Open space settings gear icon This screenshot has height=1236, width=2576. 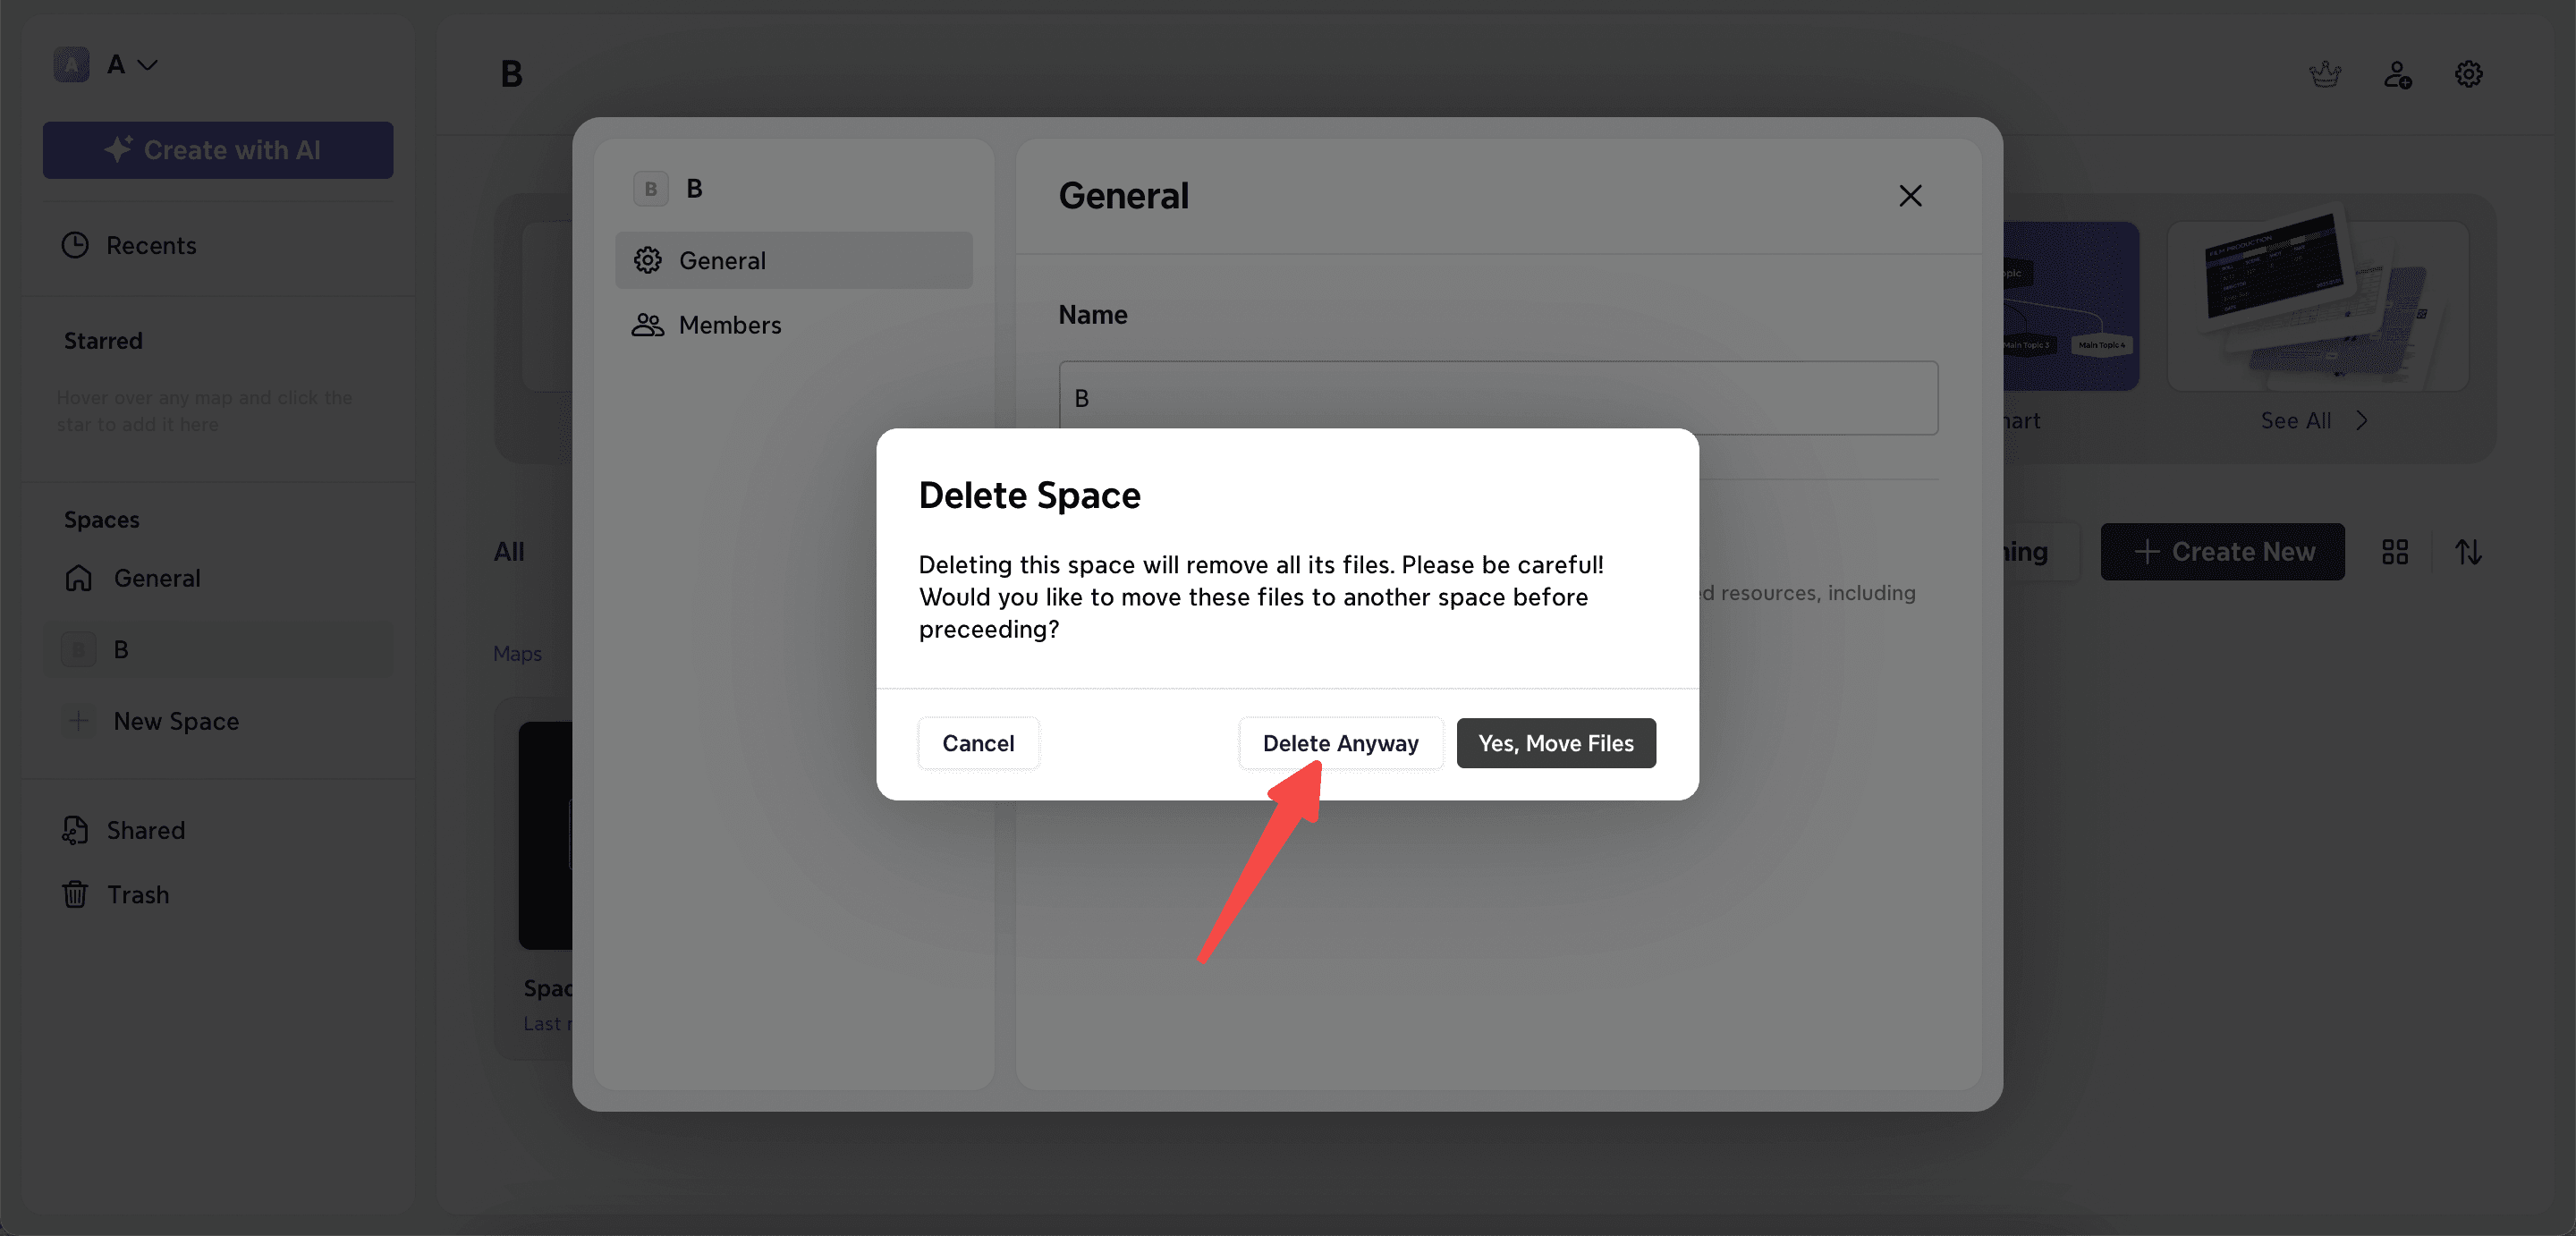click(x=2468, y=74)
